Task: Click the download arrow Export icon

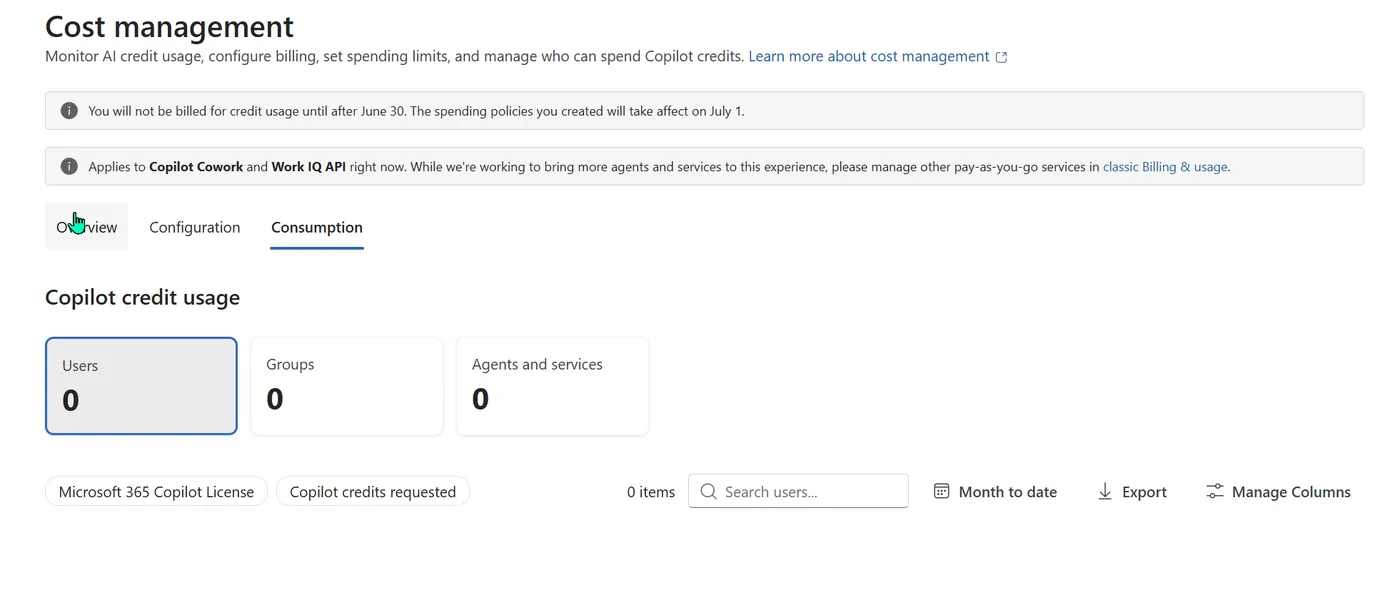Action: [x=1105, y=491]
